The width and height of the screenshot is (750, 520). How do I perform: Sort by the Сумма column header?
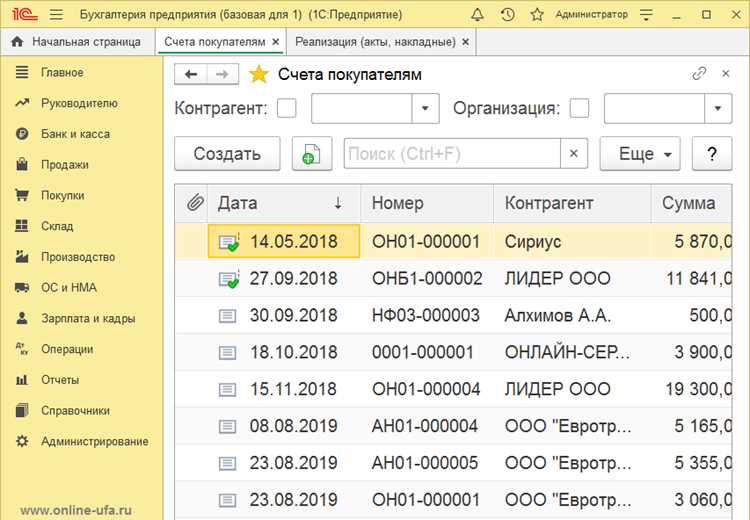(x=692, y=203)
